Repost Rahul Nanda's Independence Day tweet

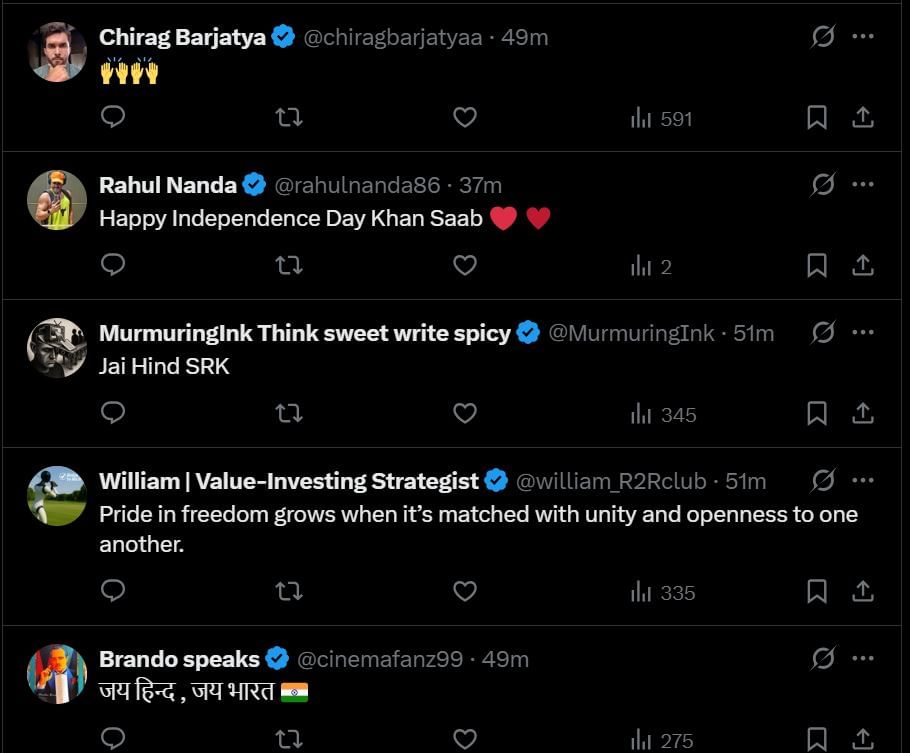[289, 266]
